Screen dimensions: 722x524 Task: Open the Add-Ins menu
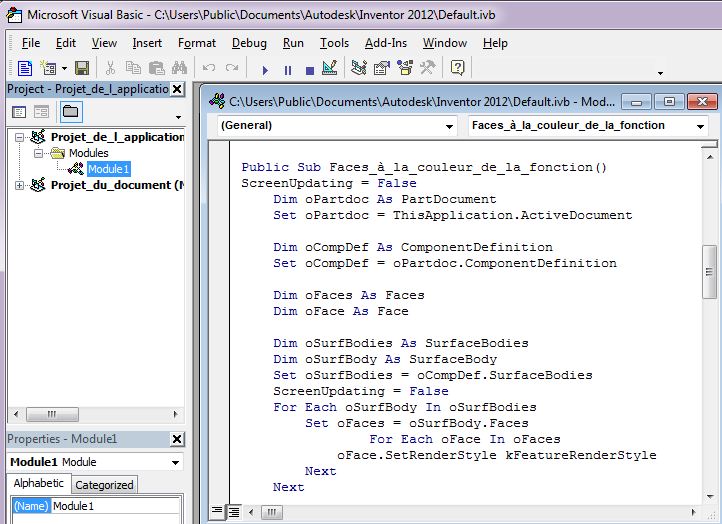[x=386, y=43]
